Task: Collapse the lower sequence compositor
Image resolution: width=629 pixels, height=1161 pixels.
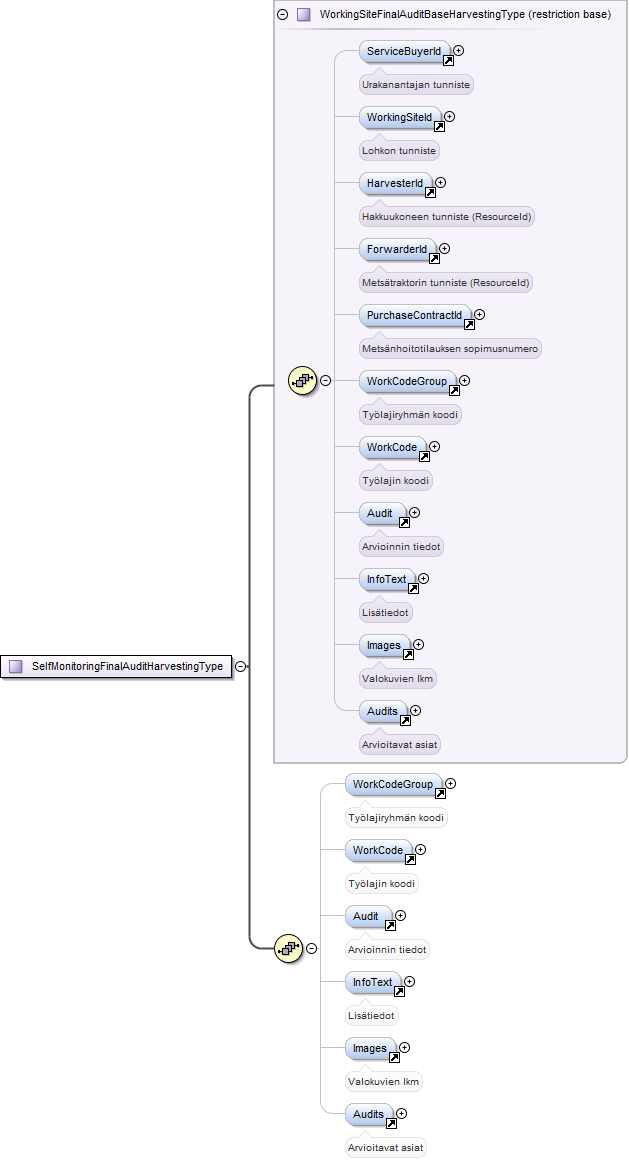Action: [x=312, y=948]
